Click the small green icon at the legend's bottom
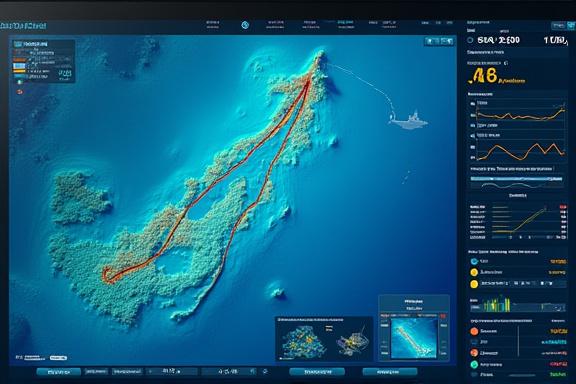This screenshot has height=384, width=576. click(19, 82)
